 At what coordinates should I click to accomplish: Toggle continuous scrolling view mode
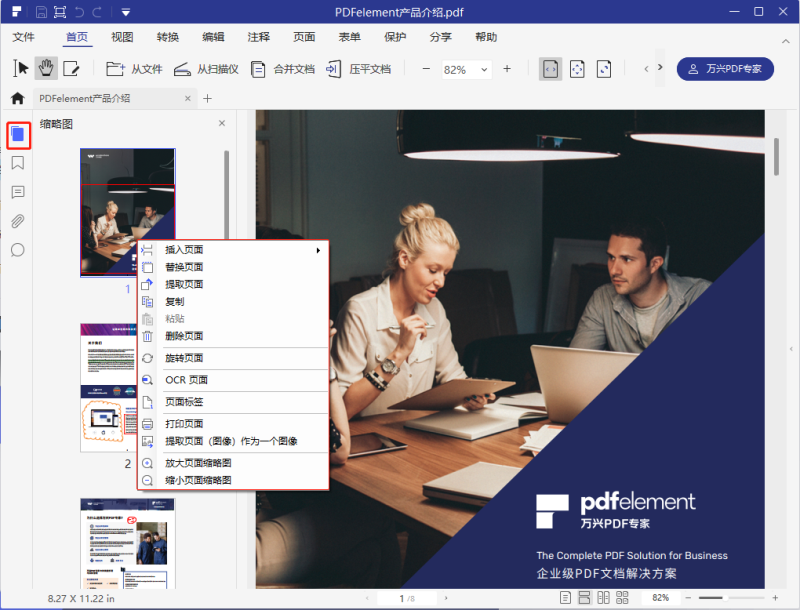[x=583, y=597]
